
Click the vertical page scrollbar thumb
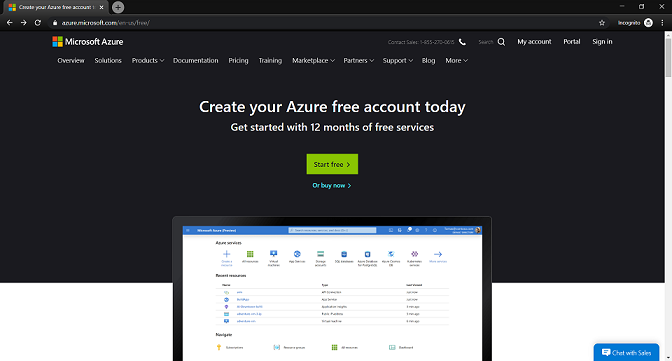point(668,58)
